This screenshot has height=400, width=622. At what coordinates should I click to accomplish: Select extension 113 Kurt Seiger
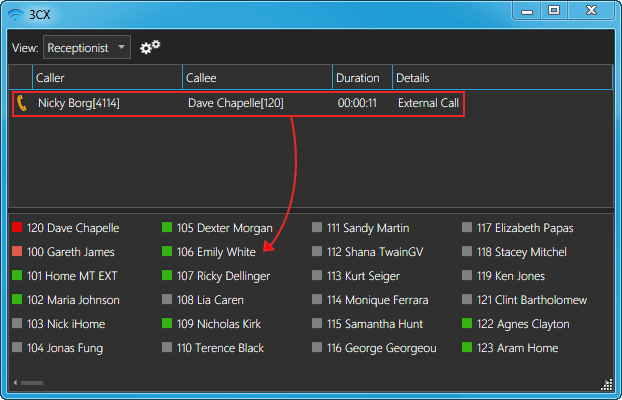pos(356,276)
